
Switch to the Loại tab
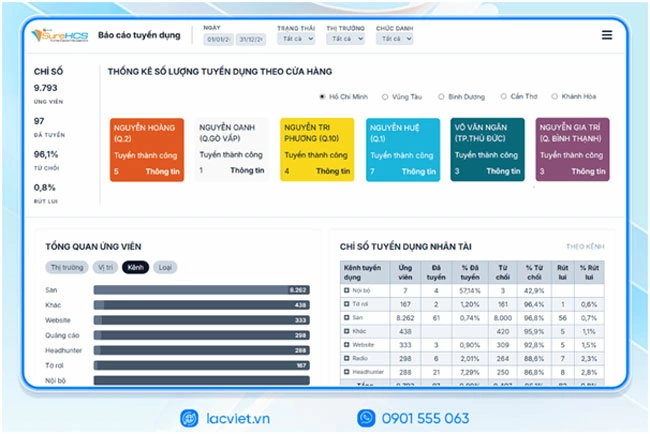(165, 268)
